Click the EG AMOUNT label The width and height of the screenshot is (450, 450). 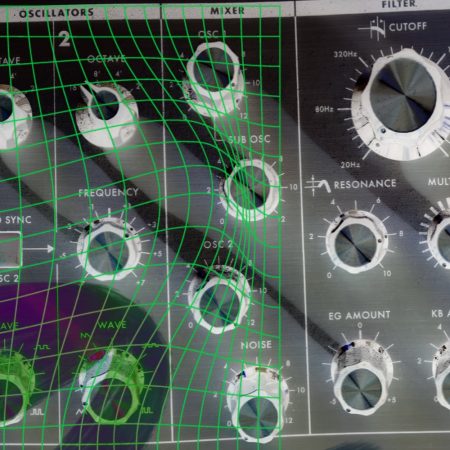click(359, 315)
